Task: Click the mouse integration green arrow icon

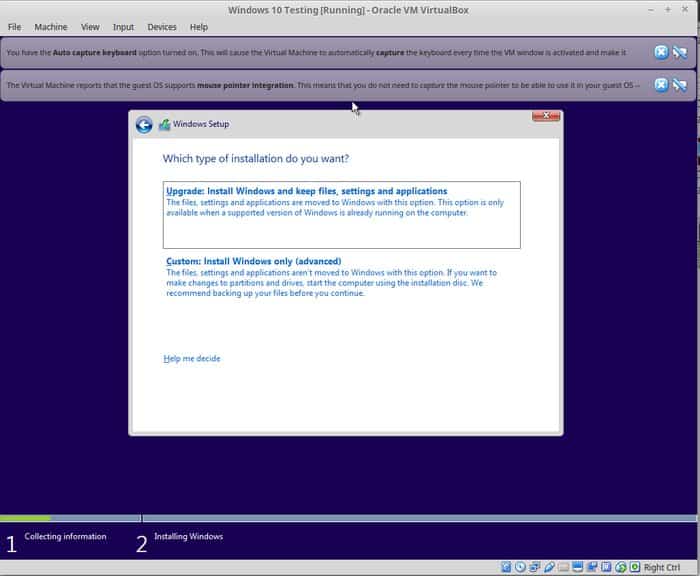Action: click(621, 568)
